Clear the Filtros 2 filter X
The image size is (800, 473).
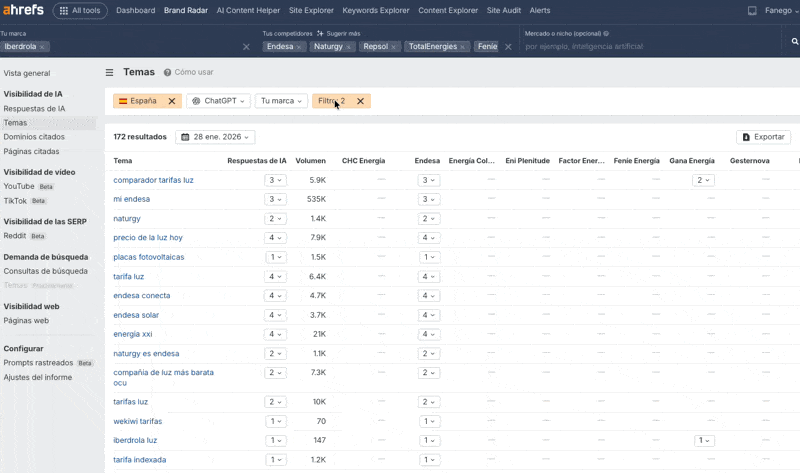click(x=361, y=101)
